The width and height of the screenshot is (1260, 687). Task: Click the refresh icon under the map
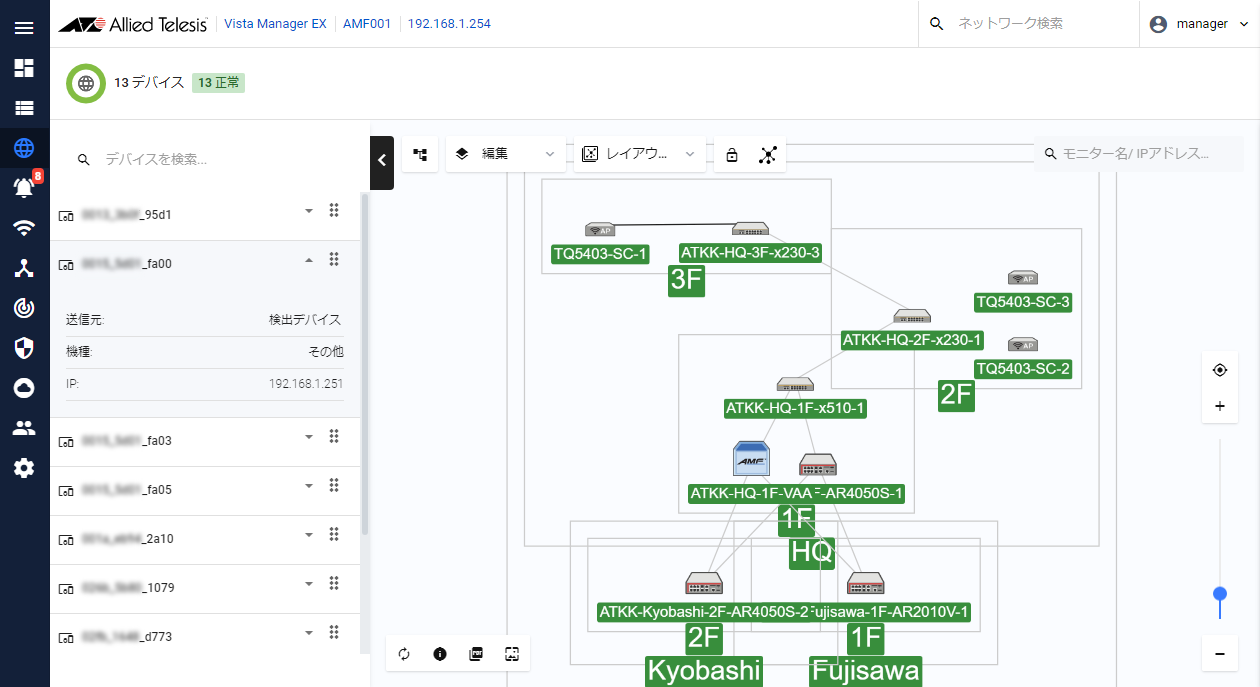tap(404, 654)
